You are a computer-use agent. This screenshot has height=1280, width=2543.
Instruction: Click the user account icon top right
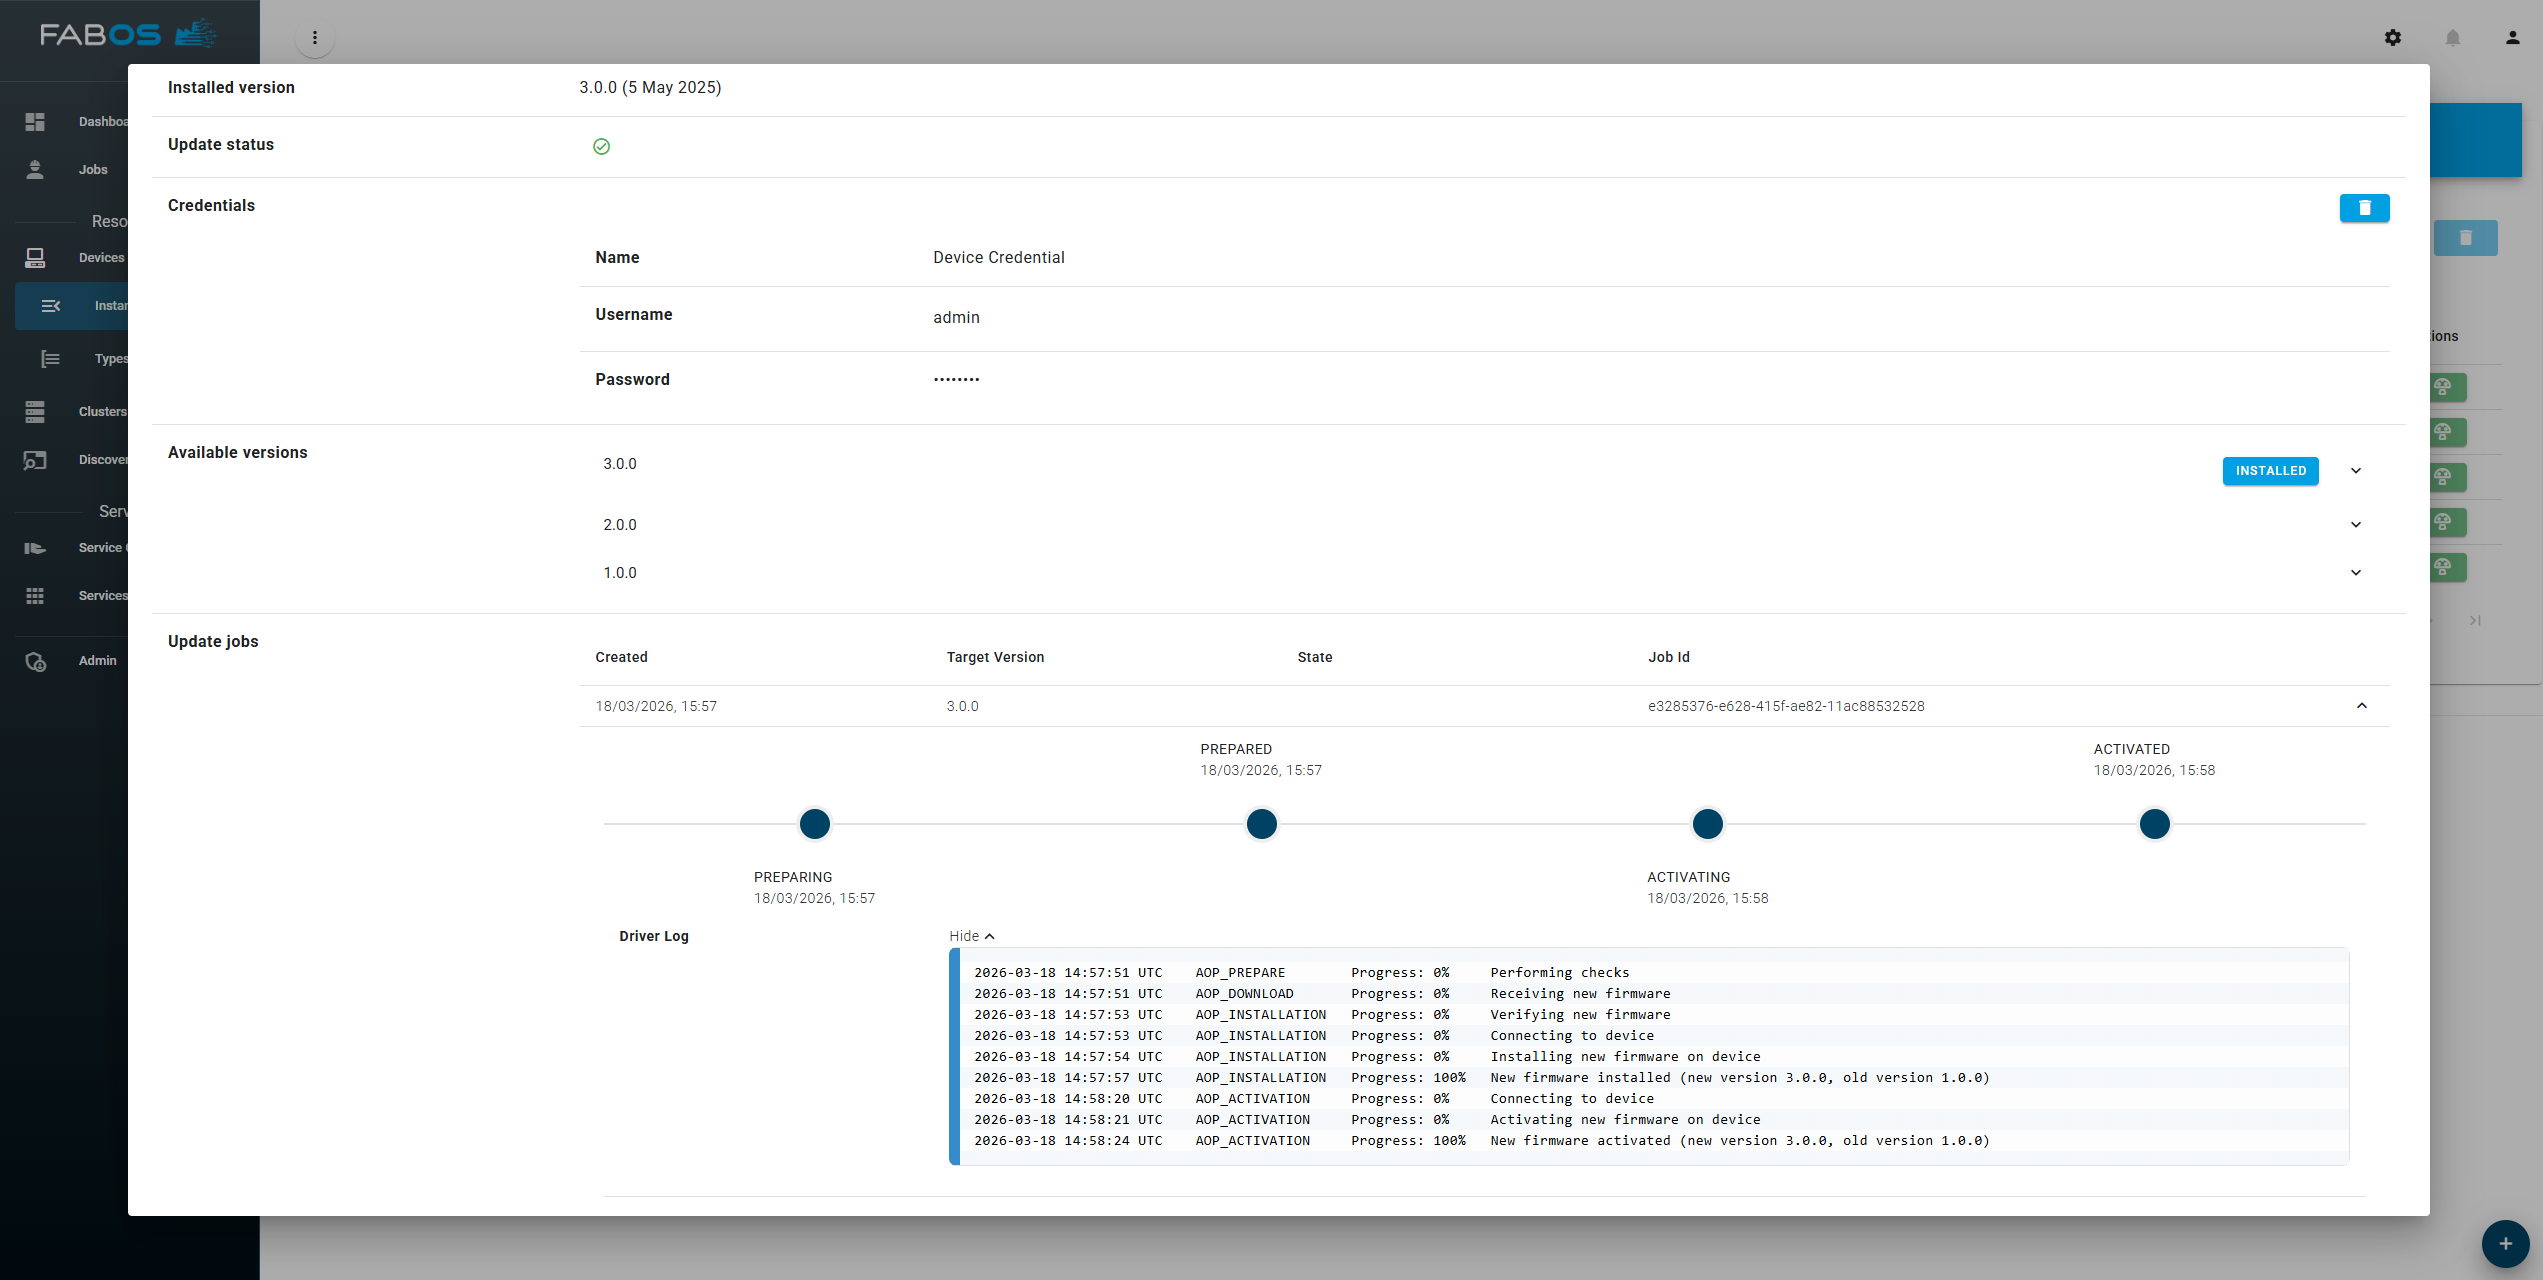(2512, 37)
